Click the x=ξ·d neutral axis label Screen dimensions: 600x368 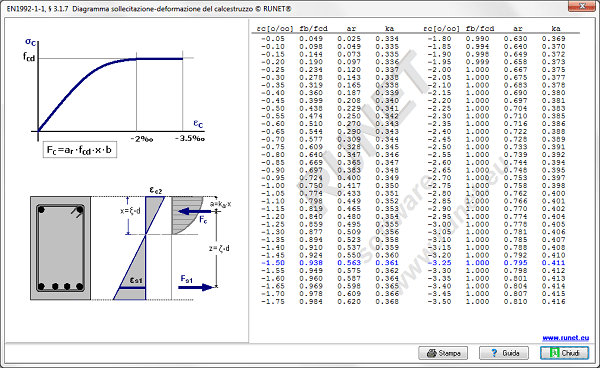tap(130, 211)
